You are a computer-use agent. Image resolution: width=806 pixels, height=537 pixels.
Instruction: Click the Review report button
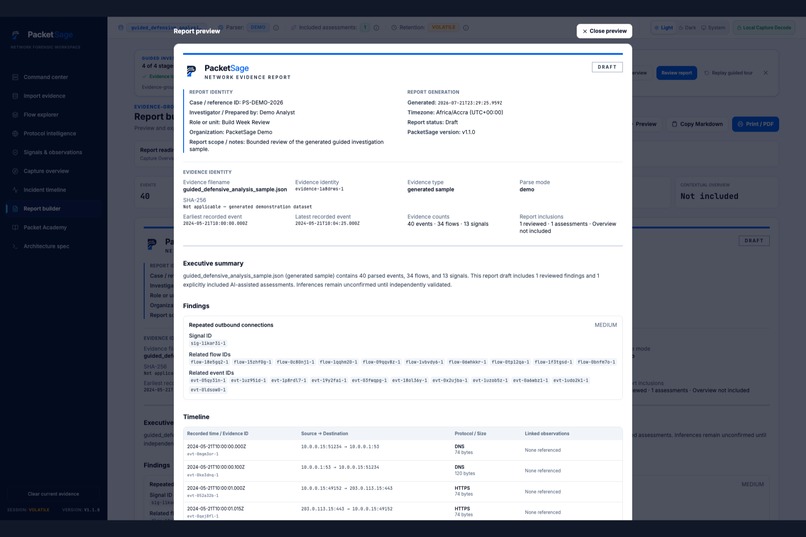pos(676,73)
